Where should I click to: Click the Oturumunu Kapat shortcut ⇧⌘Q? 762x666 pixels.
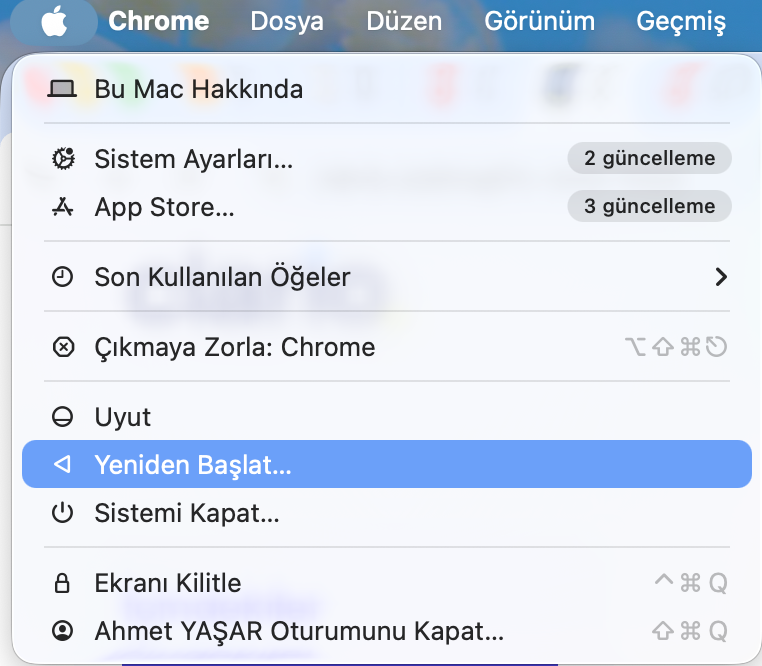point(690,631)
